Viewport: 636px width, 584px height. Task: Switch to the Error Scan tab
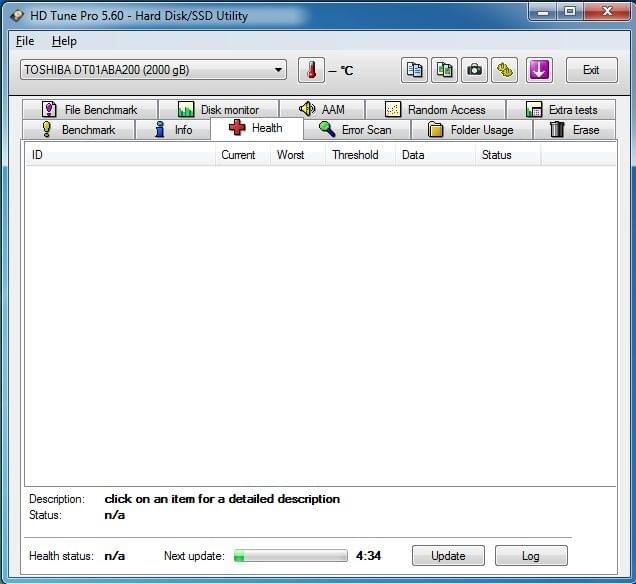pos(356,130)
